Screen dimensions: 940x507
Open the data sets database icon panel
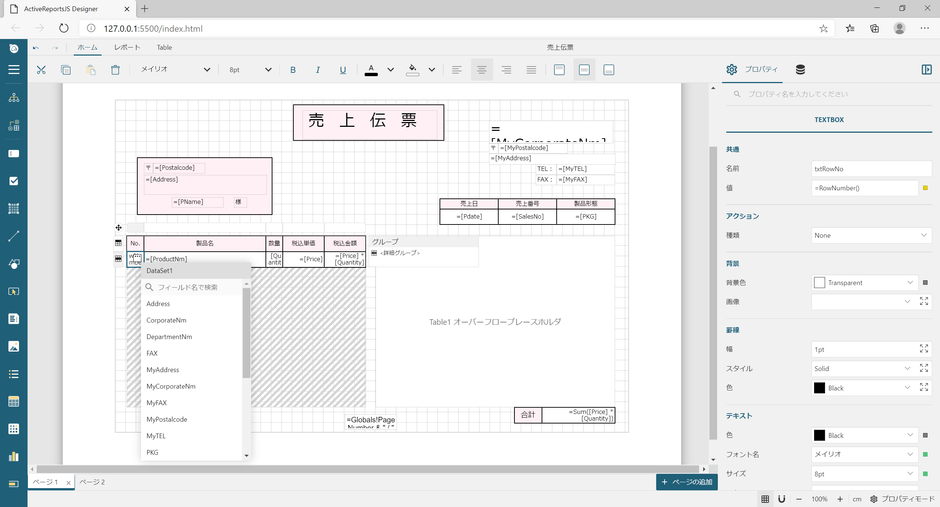pos(800,70)
